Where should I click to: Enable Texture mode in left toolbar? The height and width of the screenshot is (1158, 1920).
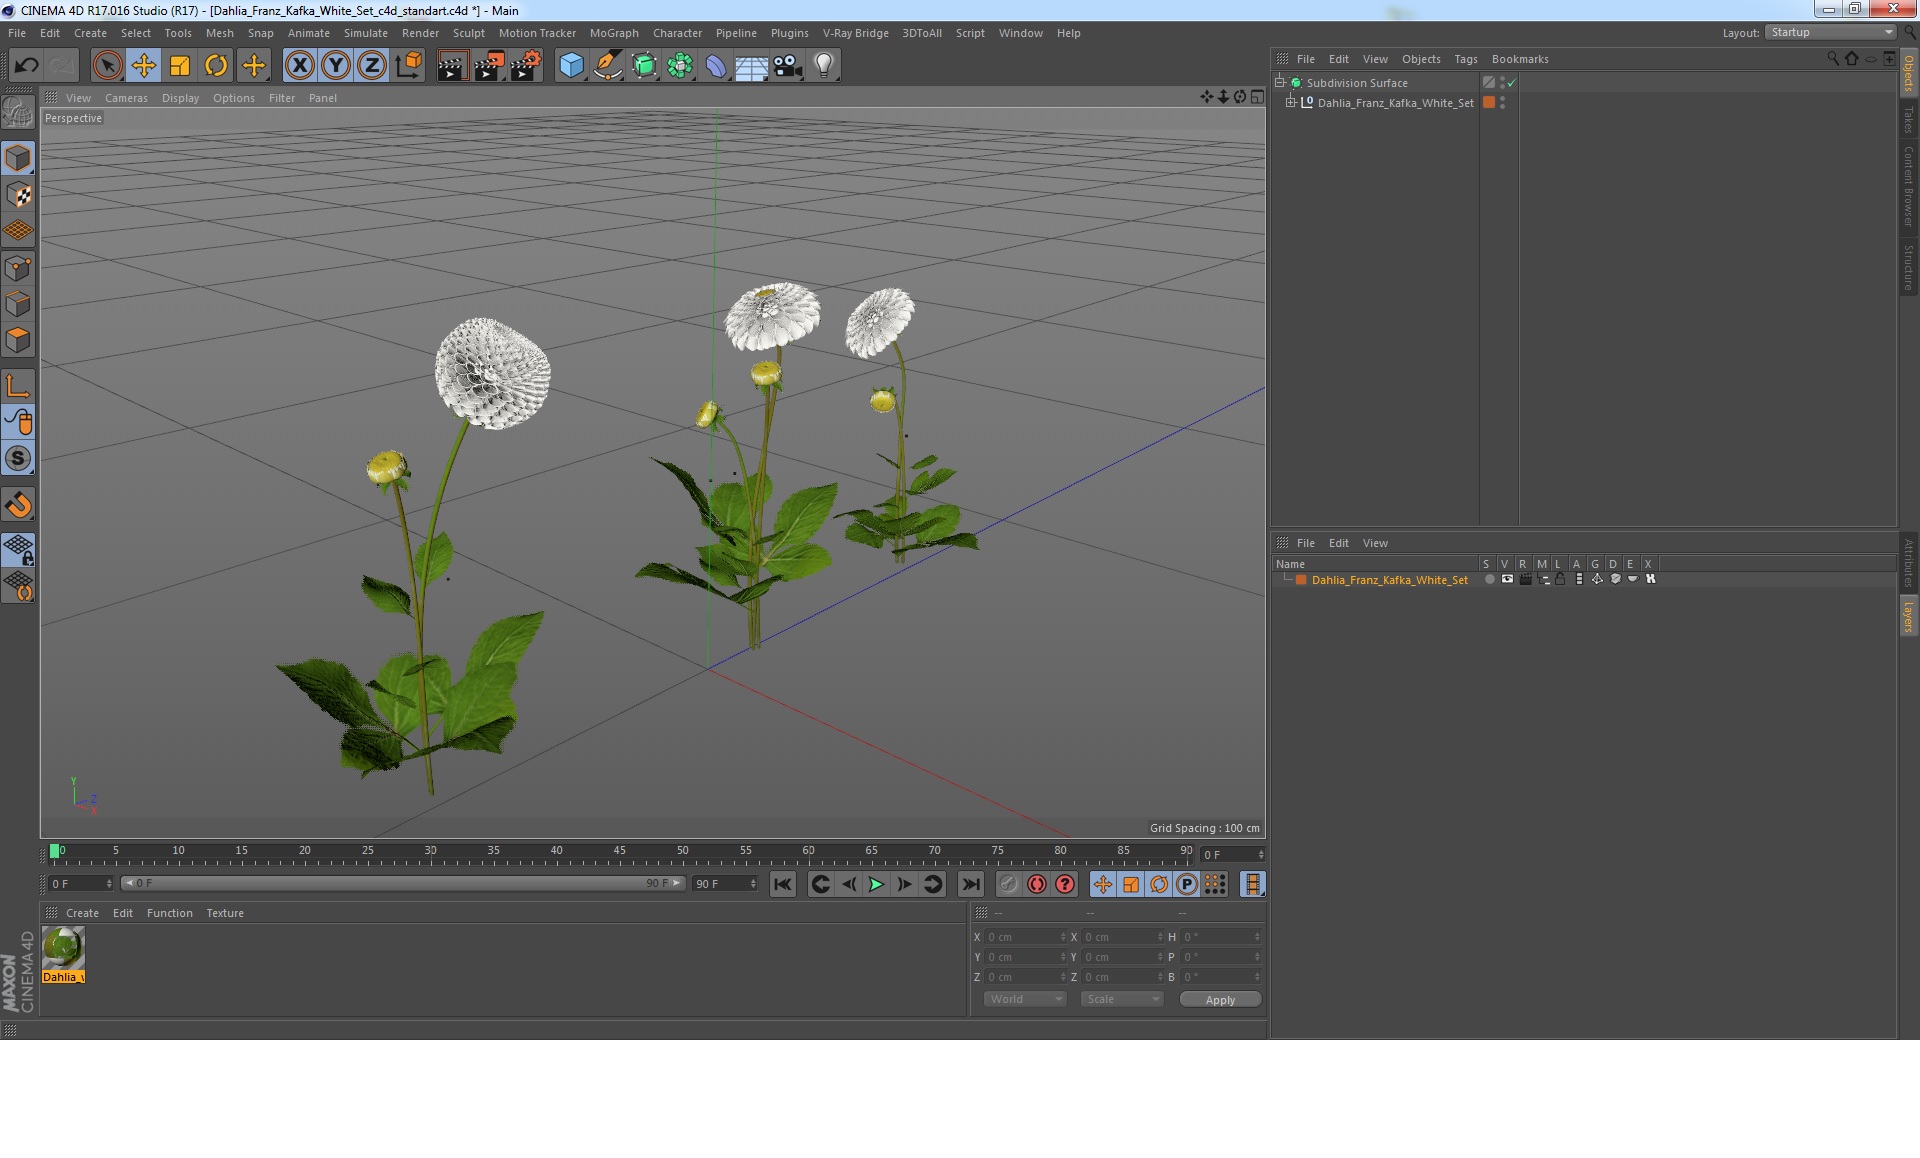tap(18, 195)
